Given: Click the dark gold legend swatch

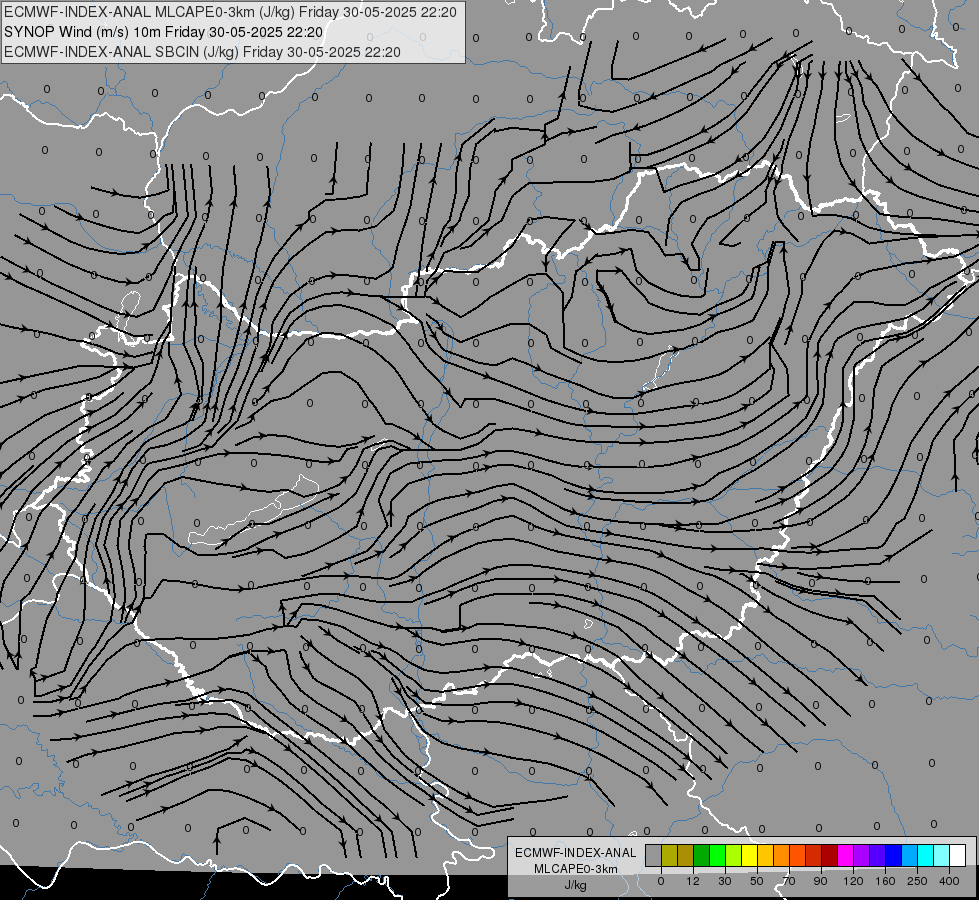Looking at the screenshot, I should pos(686,855).
